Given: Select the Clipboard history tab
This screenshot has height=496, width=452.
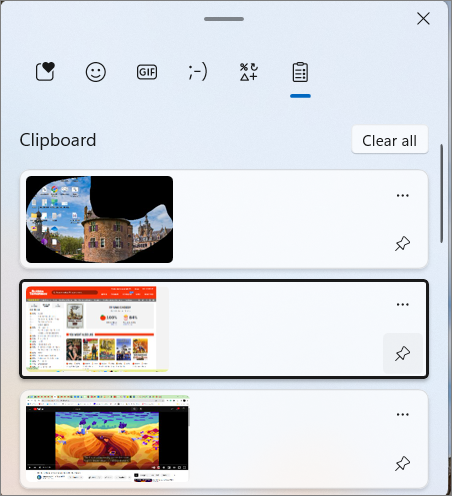Looking at the screenshot, I should coord(300,72).
